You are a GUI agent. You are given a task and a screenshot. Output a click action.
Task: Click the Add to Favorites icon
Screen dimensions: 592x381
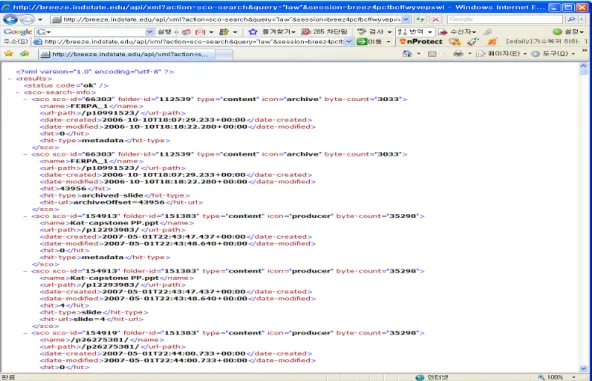click(25, 54)
